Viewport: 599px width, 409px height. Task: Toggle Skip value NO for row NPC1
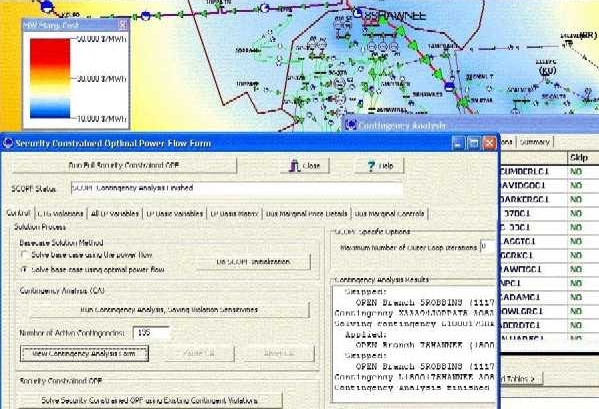click(576, 283)
